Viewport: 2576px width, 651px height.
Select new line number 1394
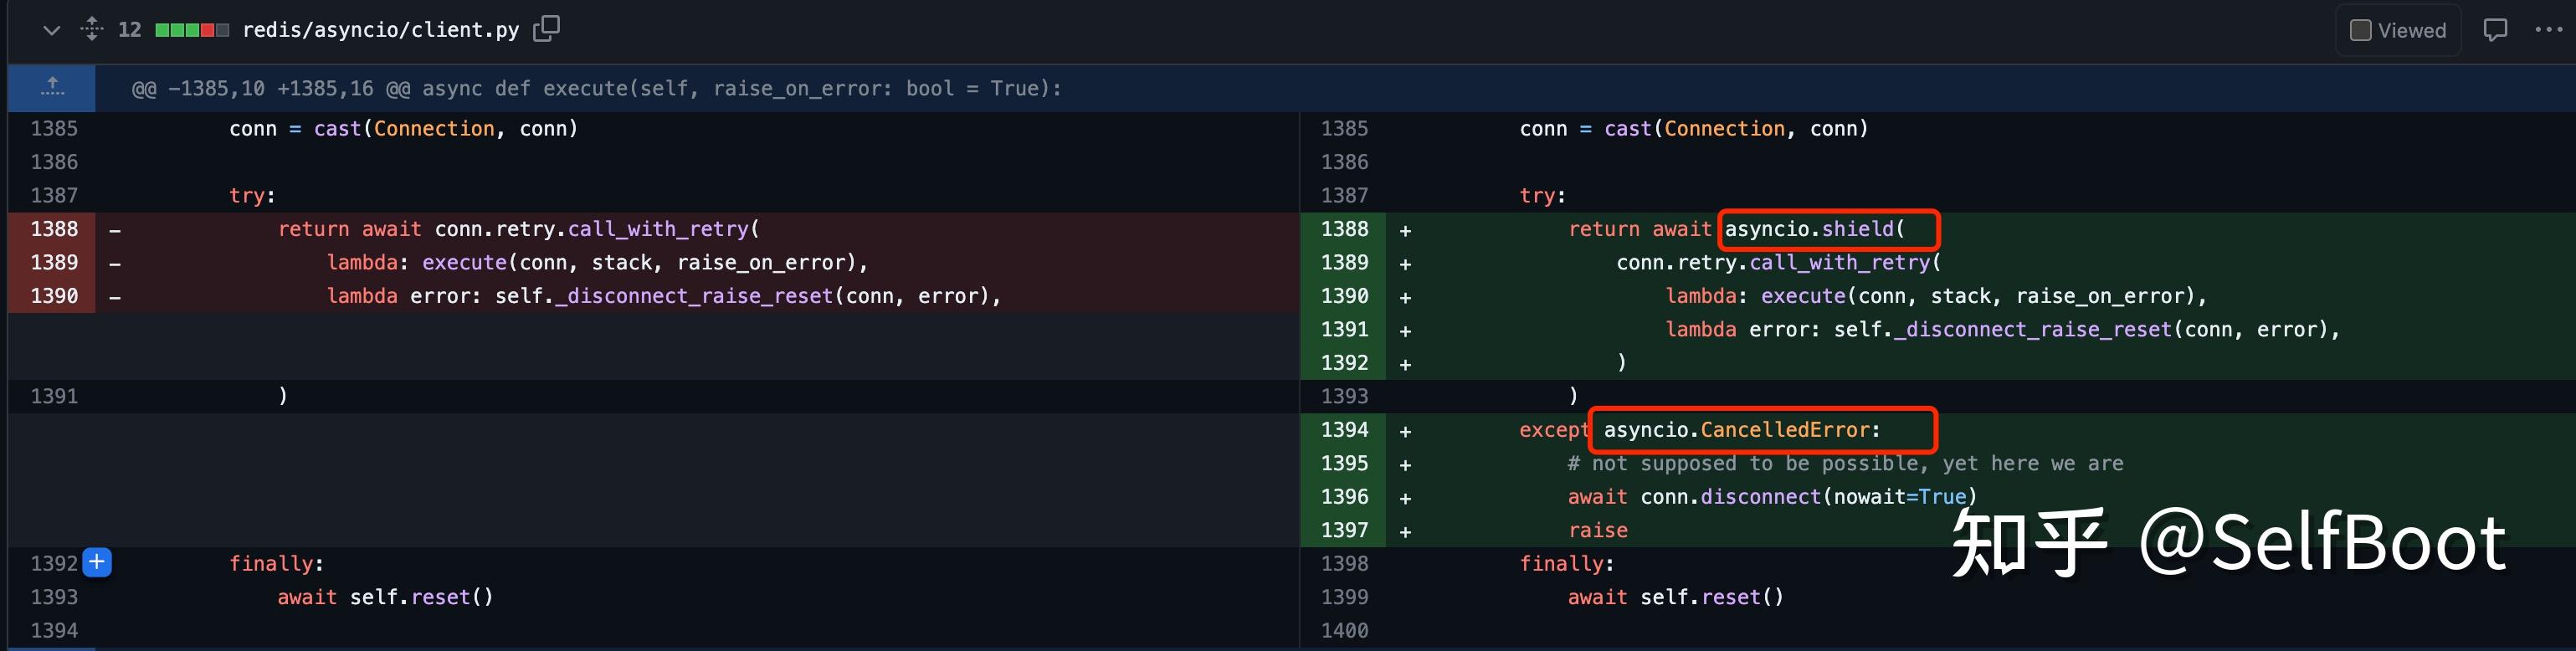(1345, 430)
